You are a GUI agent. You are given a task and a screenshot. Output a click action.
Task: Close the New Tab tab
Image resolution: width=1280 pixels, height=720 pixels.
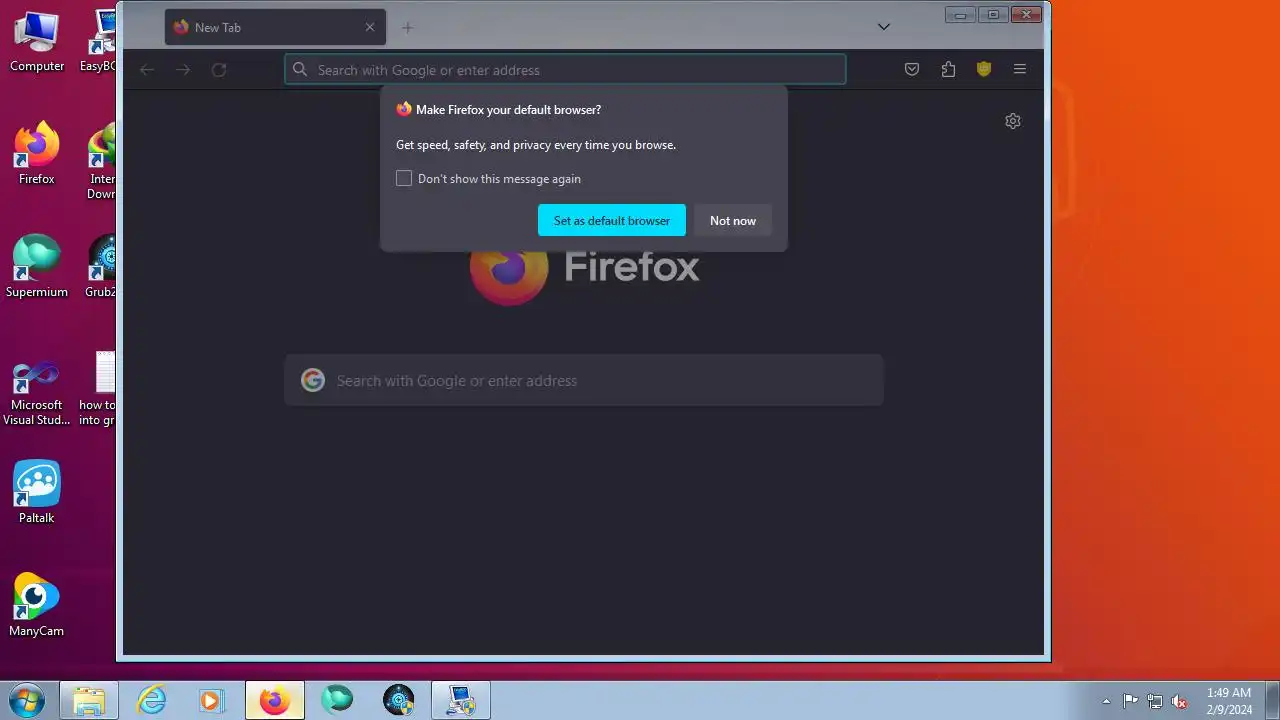(370, 27)
